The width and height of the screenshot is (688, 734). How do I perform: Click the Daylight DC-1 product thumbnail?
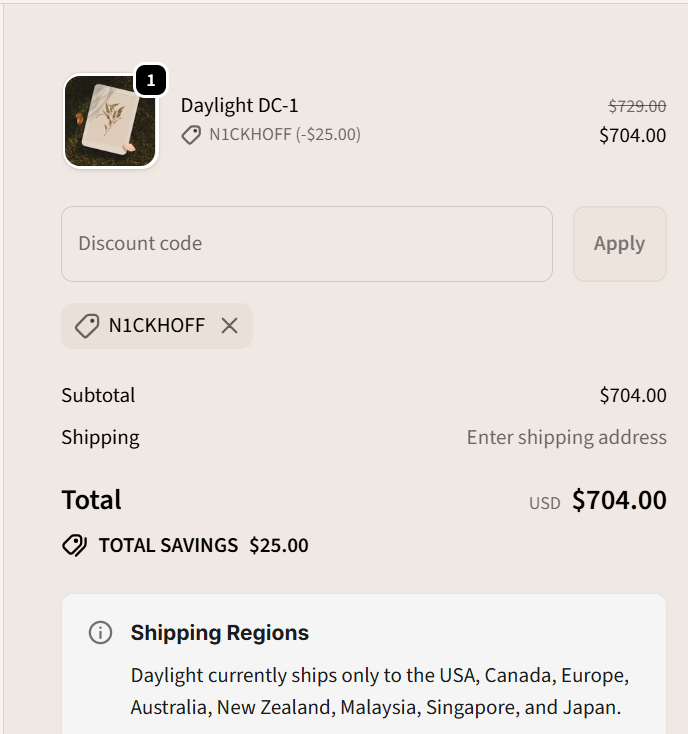[110, 121]
